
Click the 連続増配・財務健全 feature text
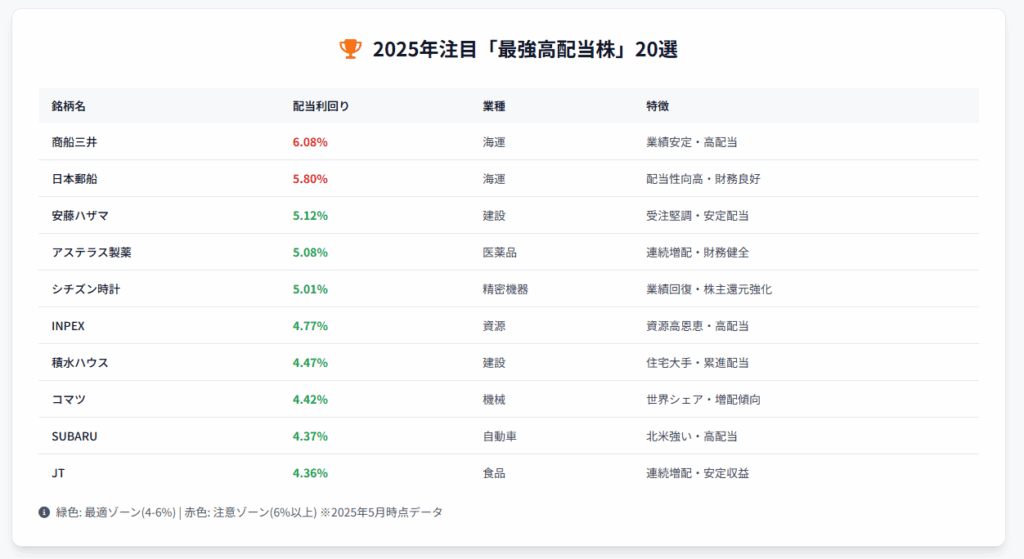pos(697,252)
